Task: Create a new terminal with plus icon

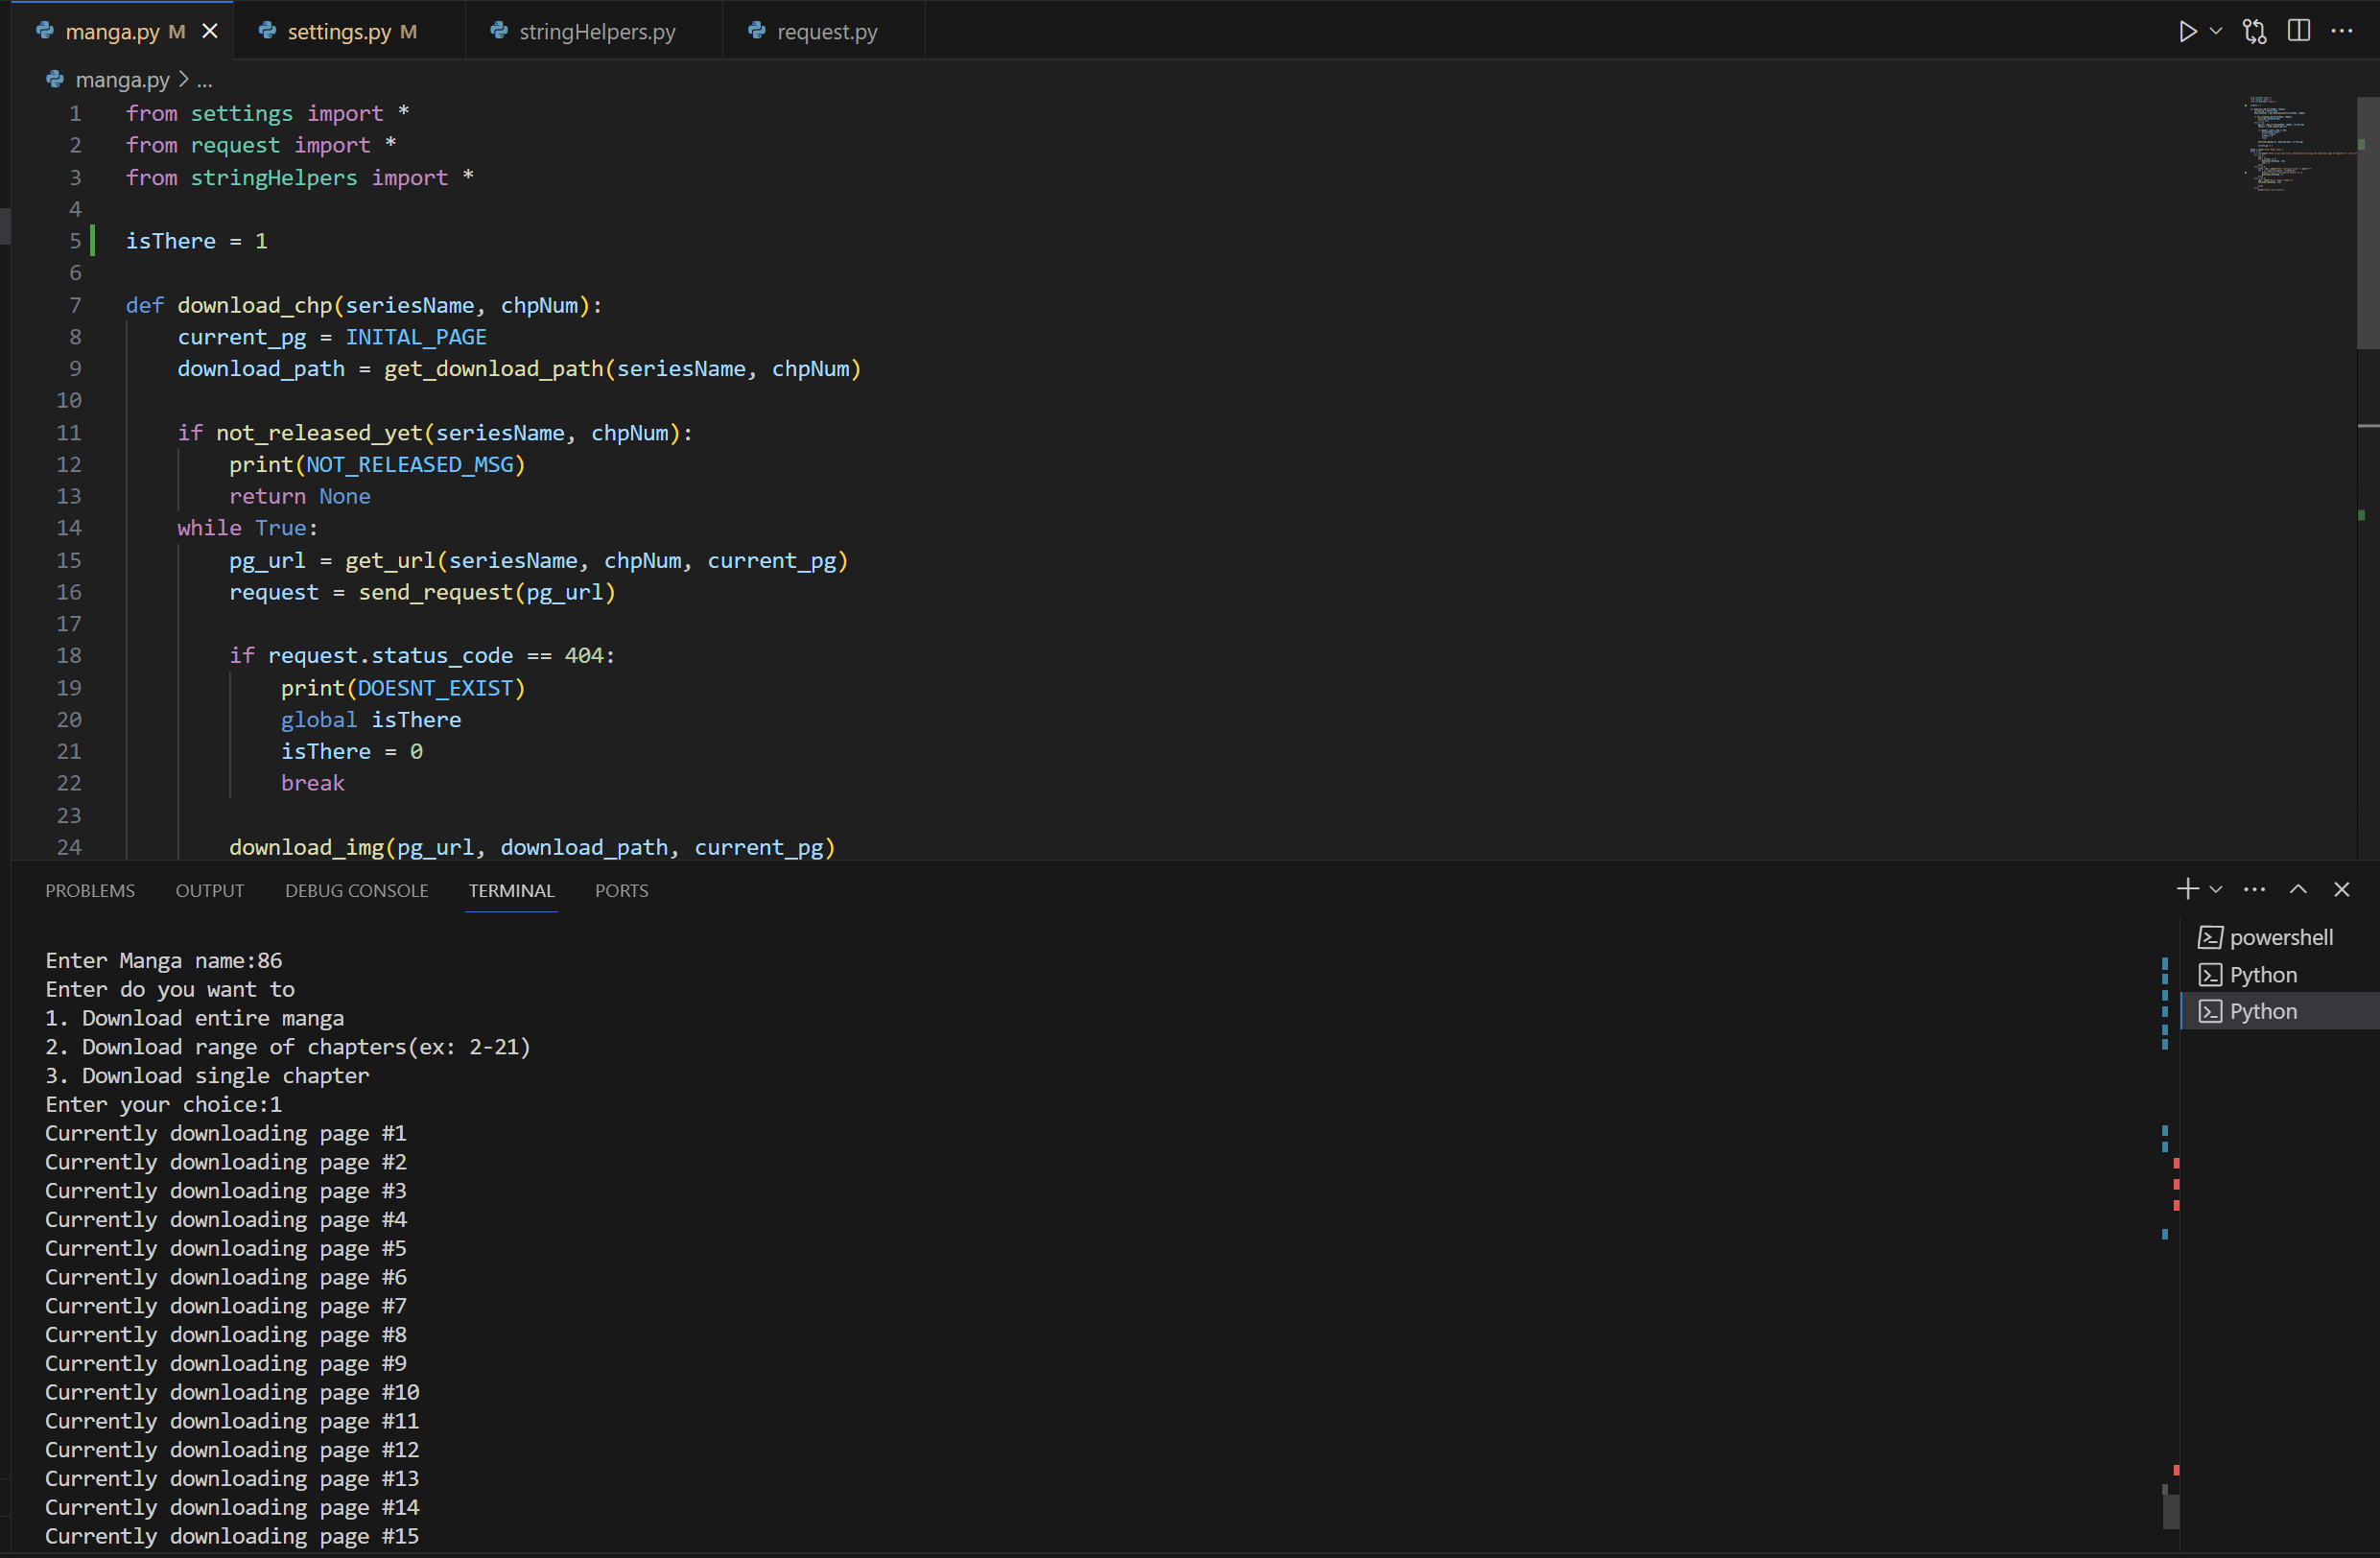Action: 2187,889
